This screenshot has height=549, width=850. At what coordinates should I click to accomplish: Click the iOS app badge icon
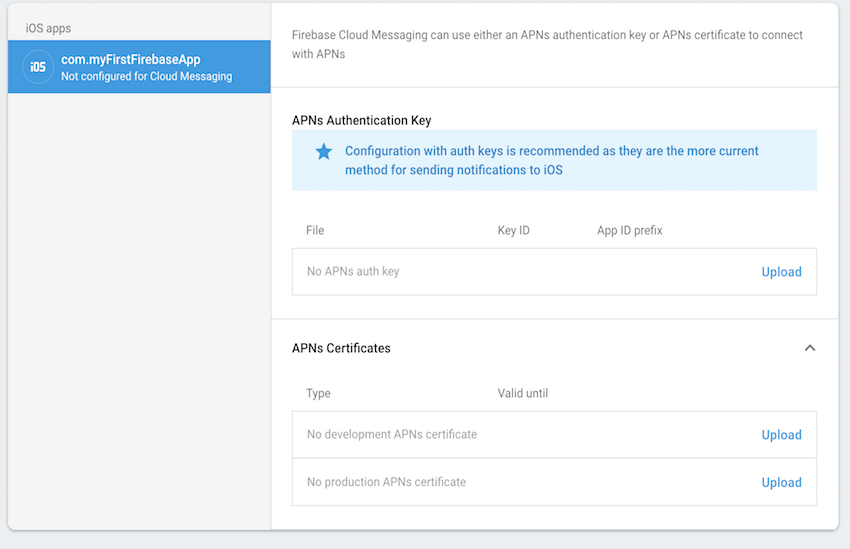tap(37, 67)
